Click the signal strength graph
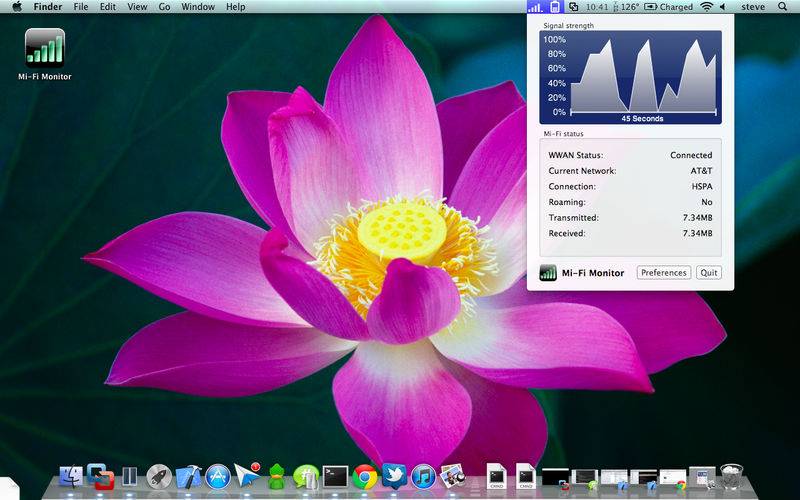 tap(630, 75)
